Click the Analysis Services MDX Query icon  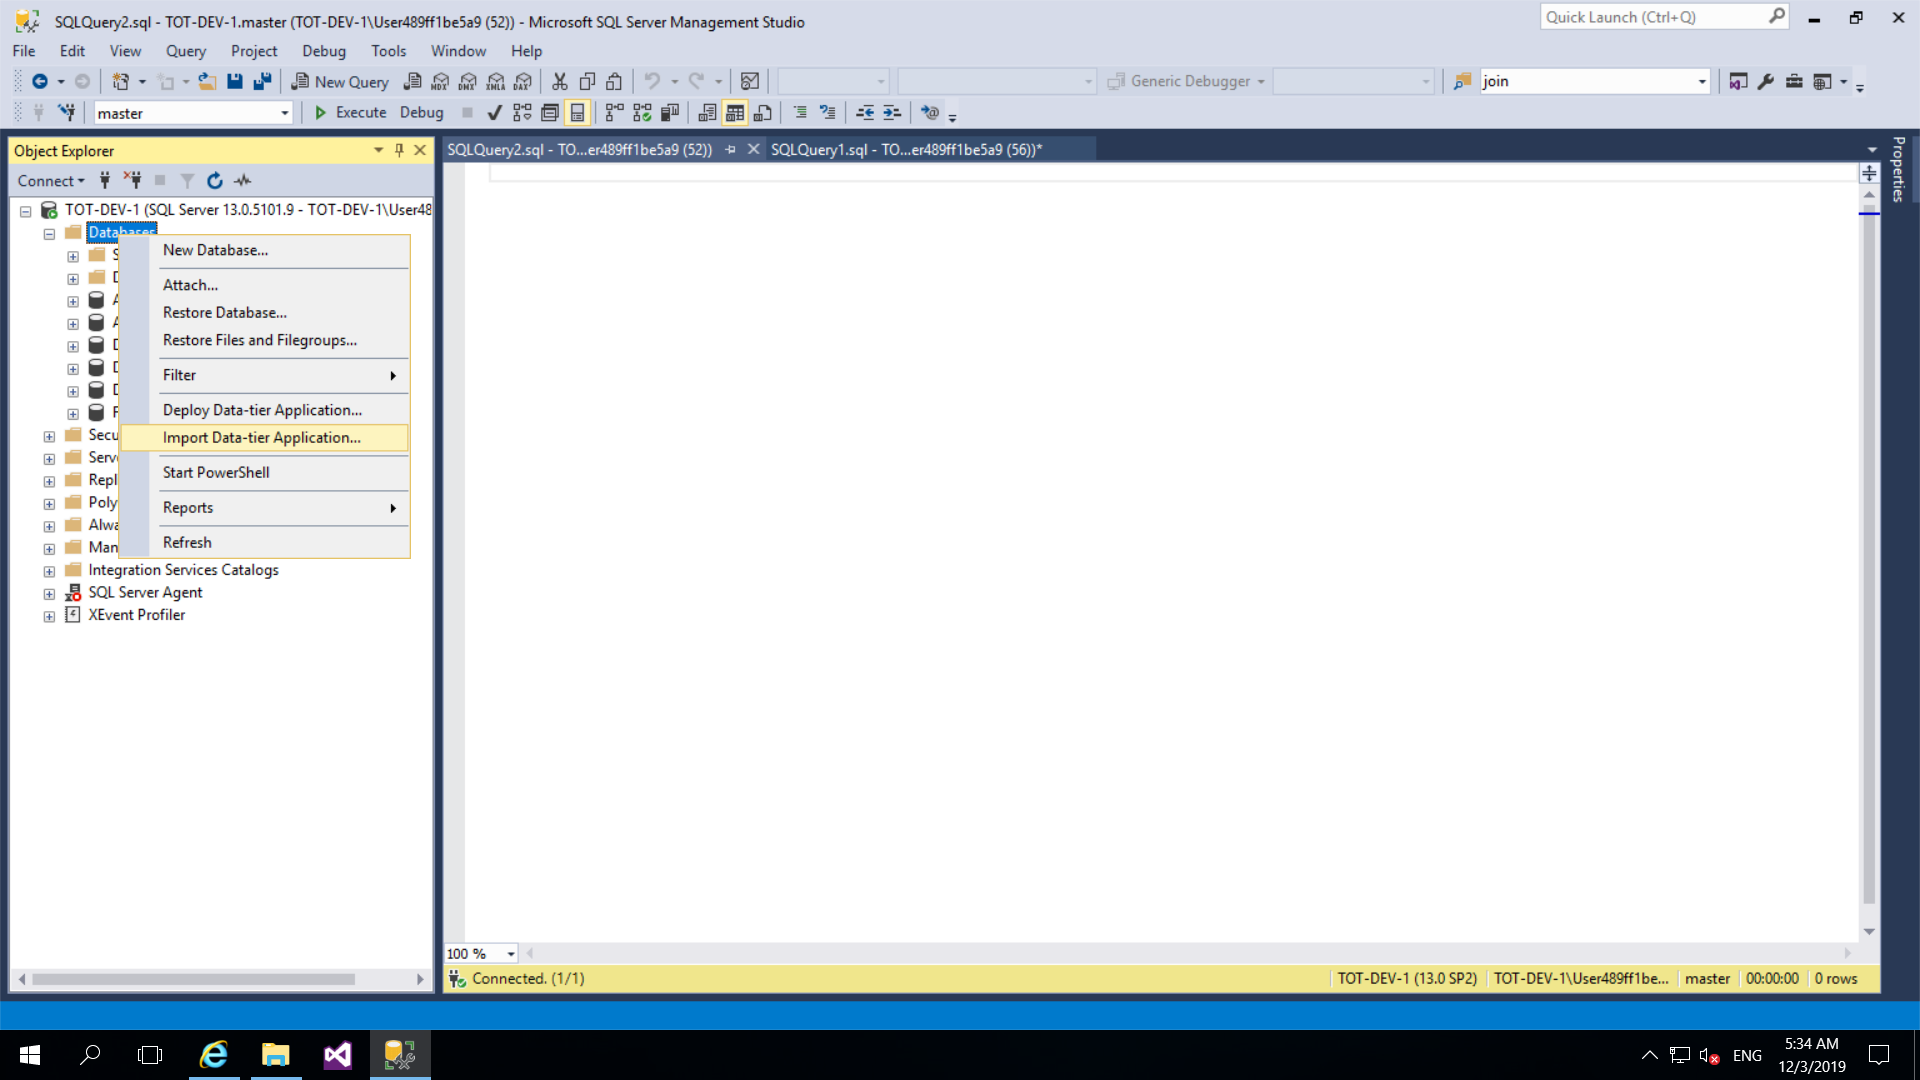click(x=440, y=82)
